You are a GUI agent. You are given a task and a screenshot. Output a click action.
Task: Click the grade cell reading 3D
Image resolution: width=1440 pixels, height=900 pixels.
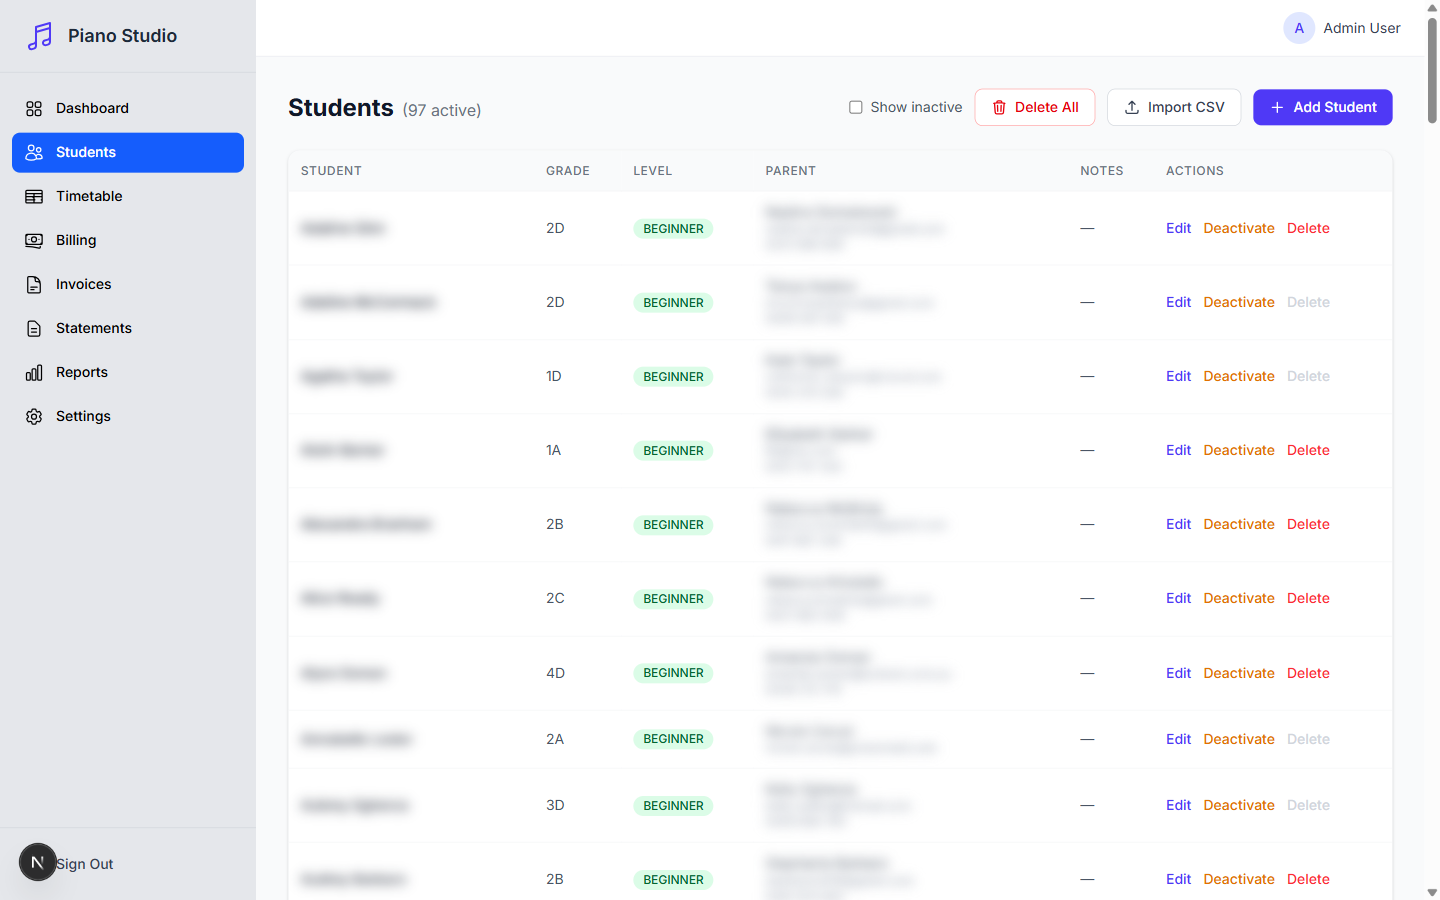(555, 805)
